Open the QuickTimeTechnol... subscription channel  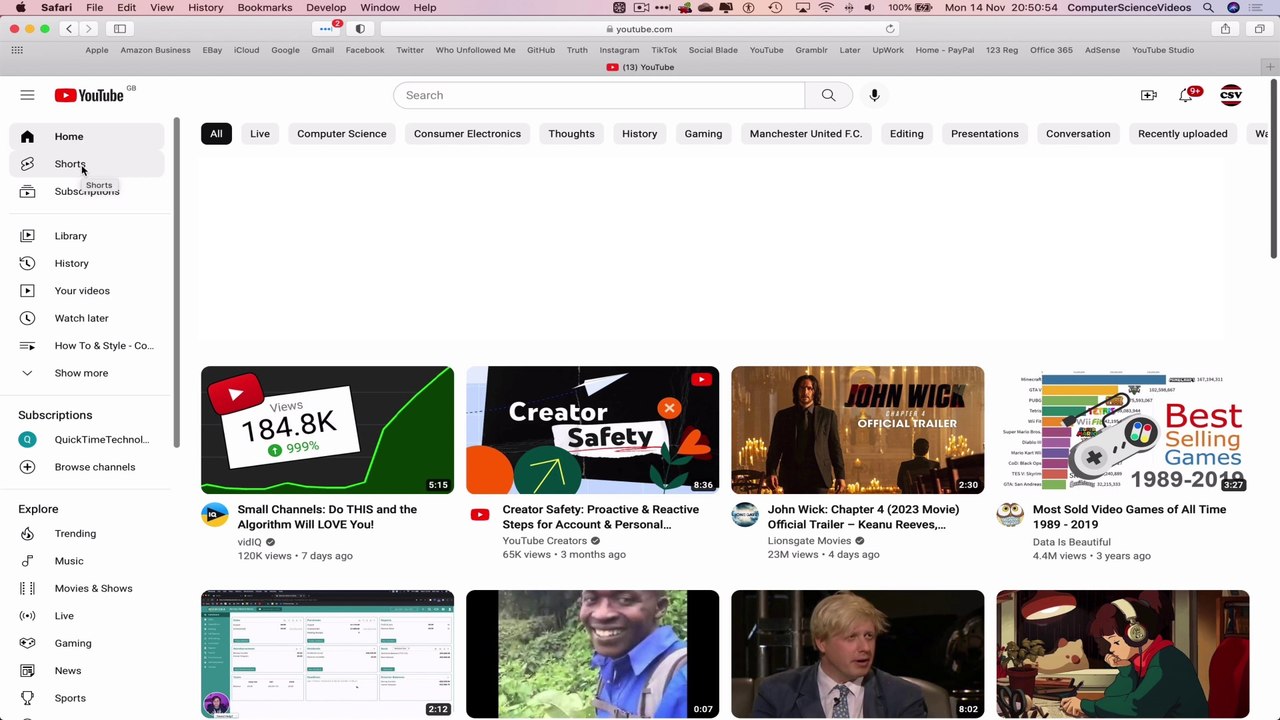click(x=86, y=439)
